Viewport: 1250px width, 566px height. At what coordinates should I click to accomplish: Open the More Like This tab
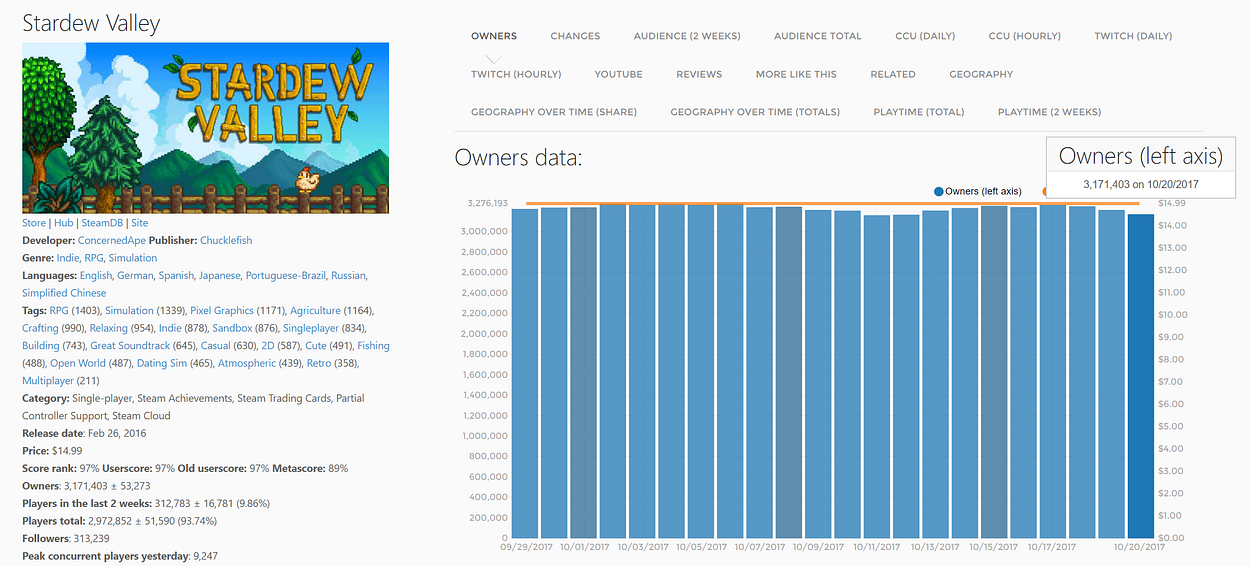[796, 74]
